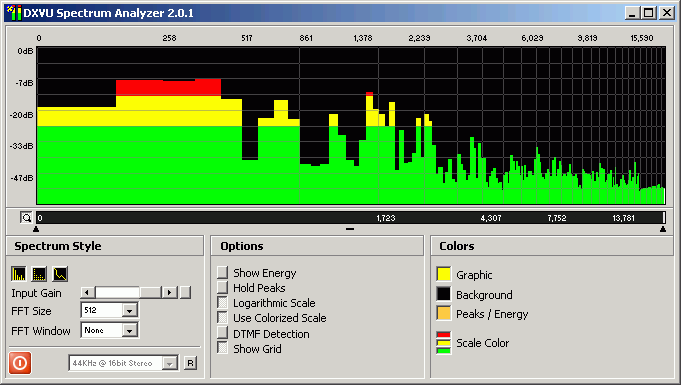
Task: Pick the yellow Graphic color swatch
Action: 444,274
